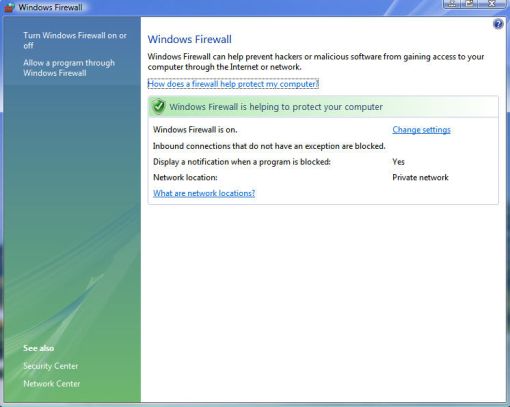Open Turn Windows Firewall on or off
510x407 pixels.
[x=75, y=40]
